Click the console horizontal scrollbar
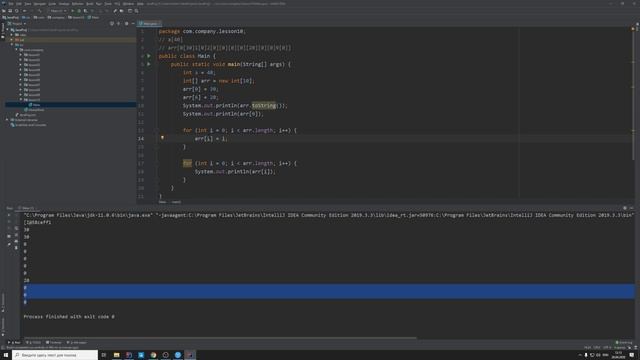The image size is (640, 360). (220, 338)
